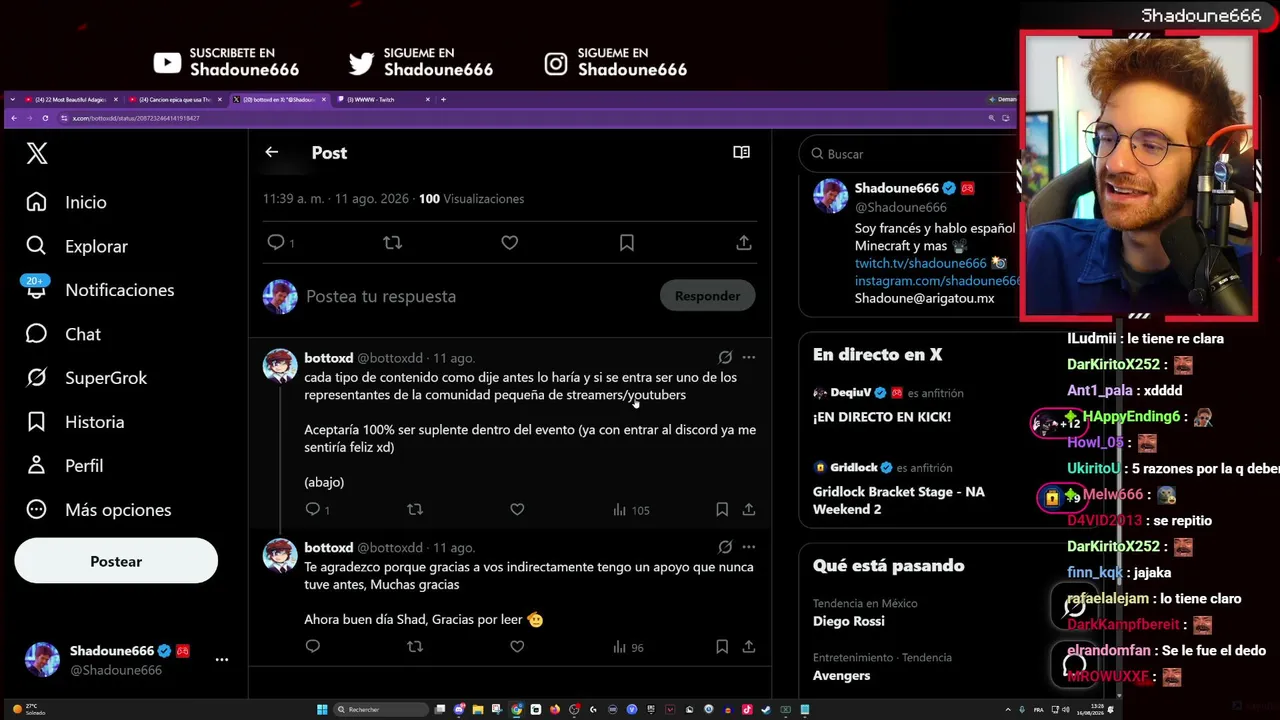Repost the '(abajo)' reply
This screenshot has height=720, width=1280.
tap(415, 510)
